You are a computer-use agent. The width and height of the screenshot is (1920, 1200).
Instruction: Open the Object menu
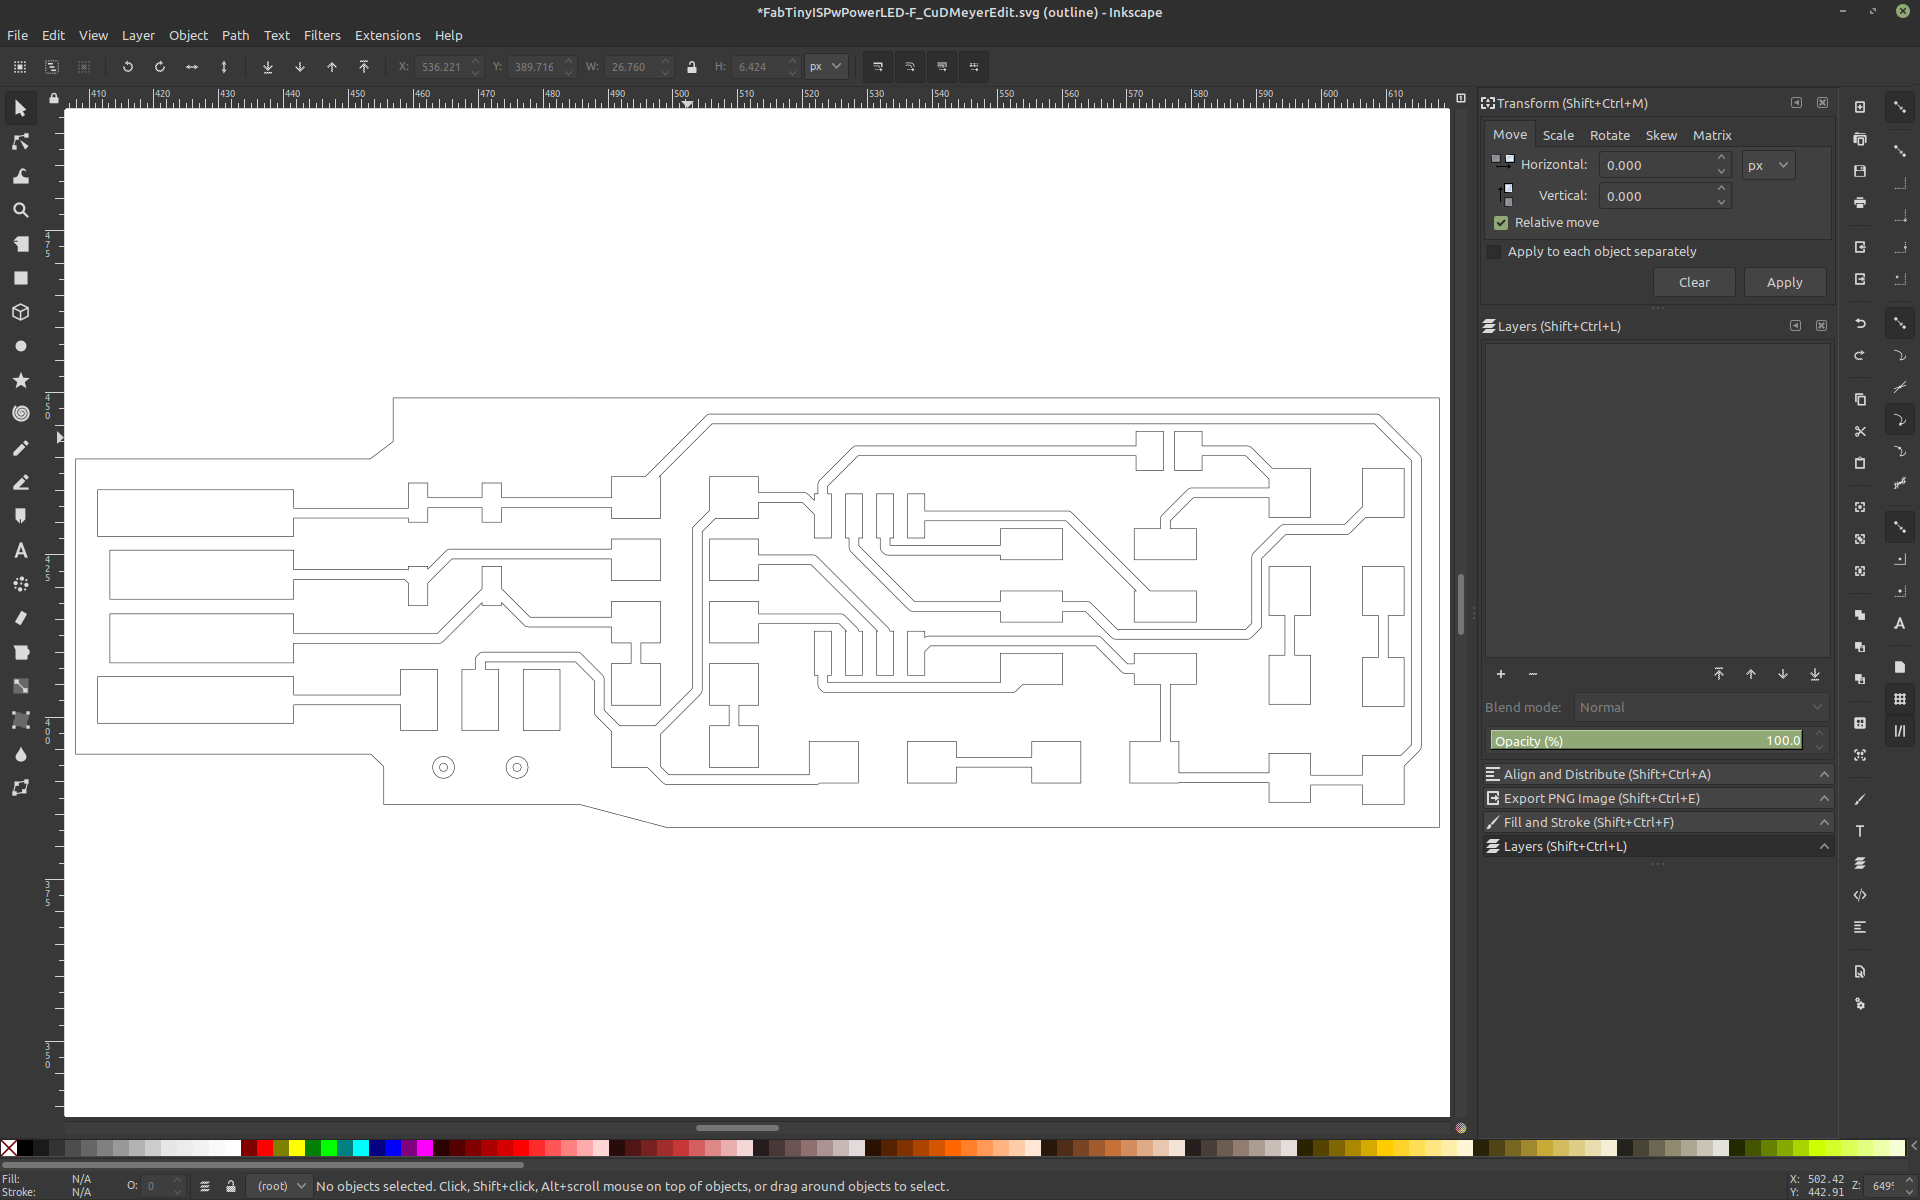click(188, 35)
